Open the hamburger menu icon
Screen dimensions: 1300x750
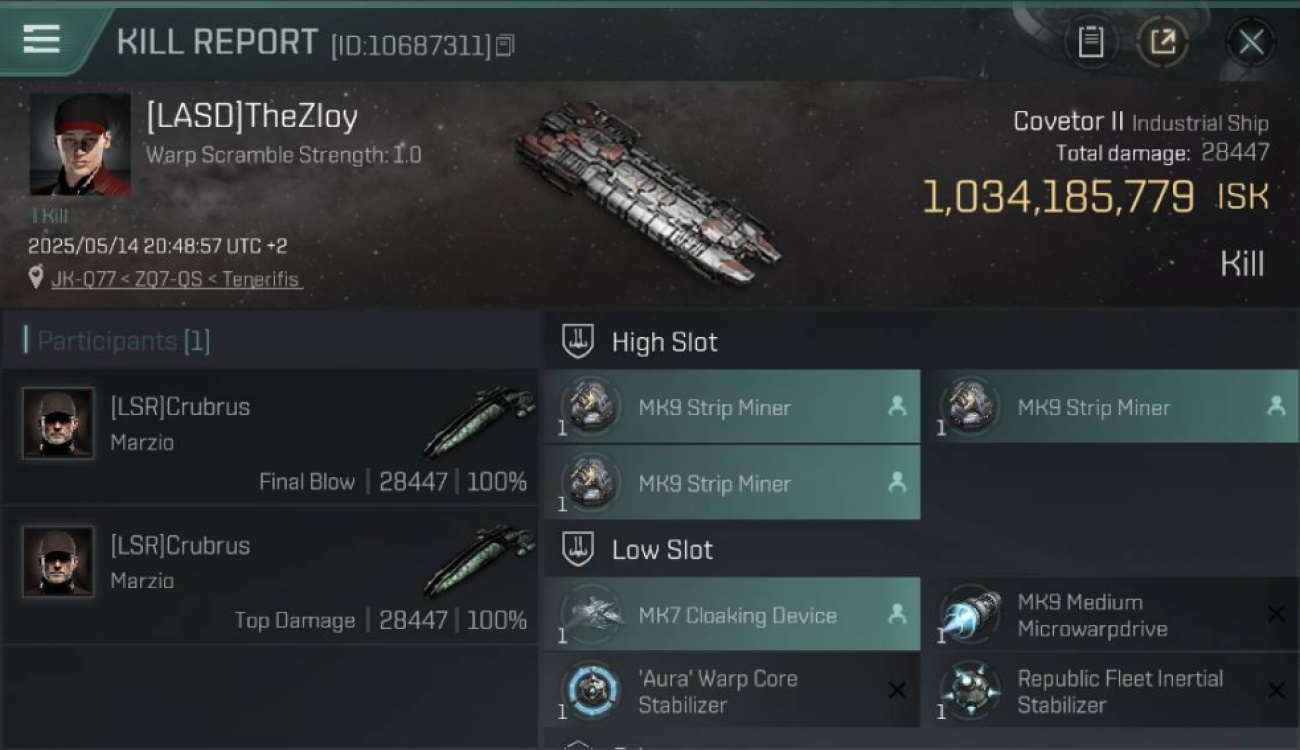[41, 40]
